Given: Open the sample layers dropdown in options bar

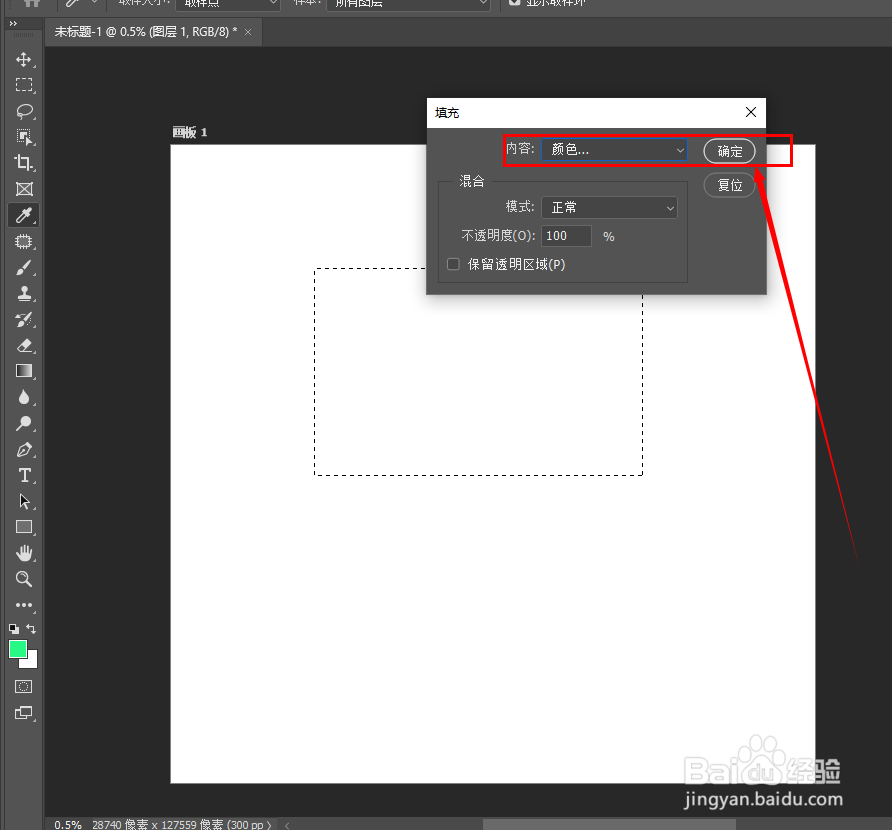Looking at the screenshot, I should [x=408, y=4].
